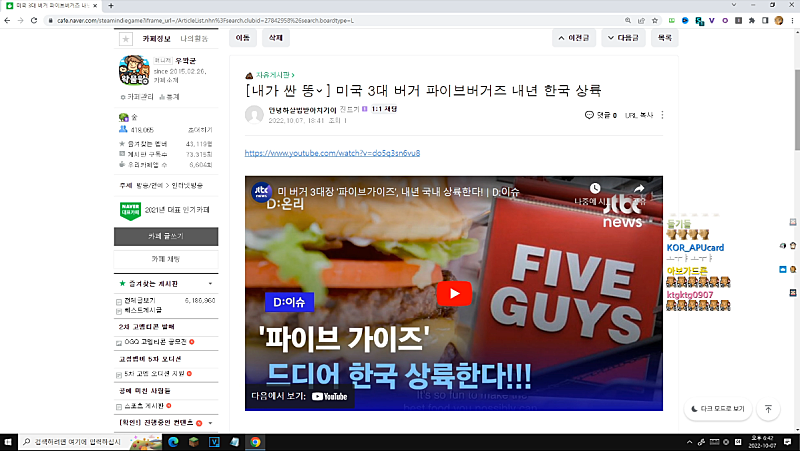Switch to 나의활동 tab
Image resolution: width=800 pixels, height=451 pixels.
(x=194, y=38)
